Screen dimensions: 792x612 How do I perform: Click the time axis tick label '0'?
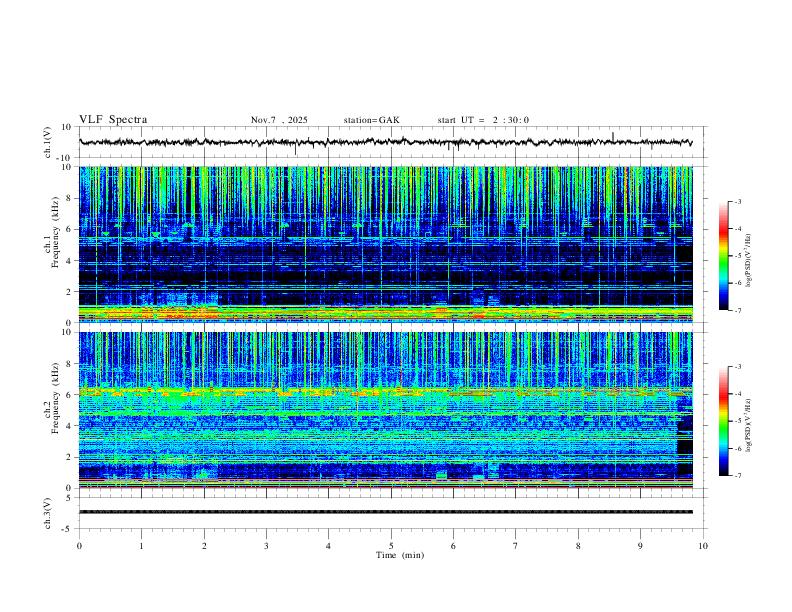79,546
